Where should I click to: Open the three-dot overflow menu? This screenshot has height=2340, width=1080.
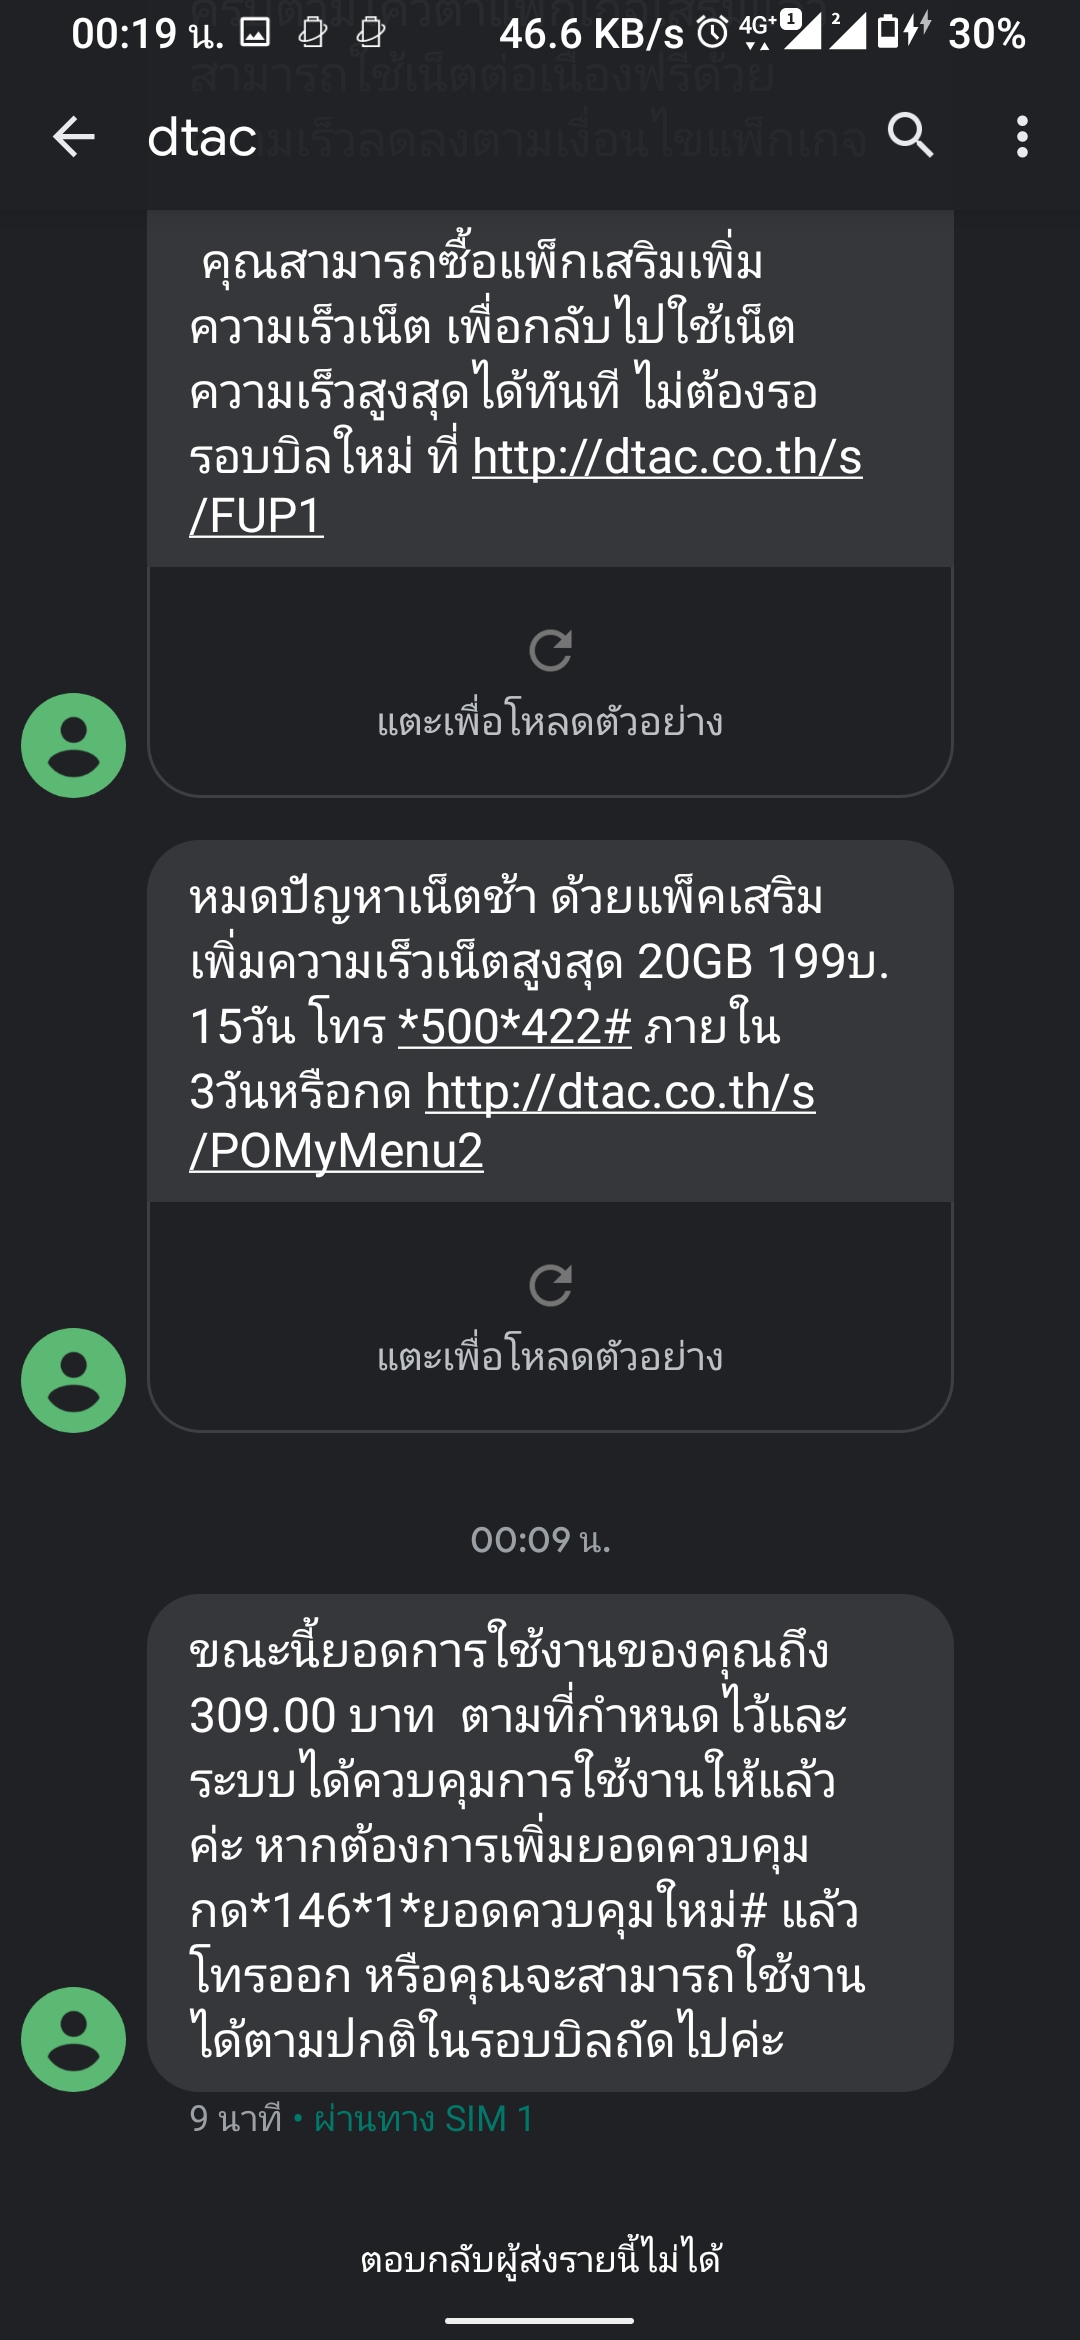coord(1021,136)
